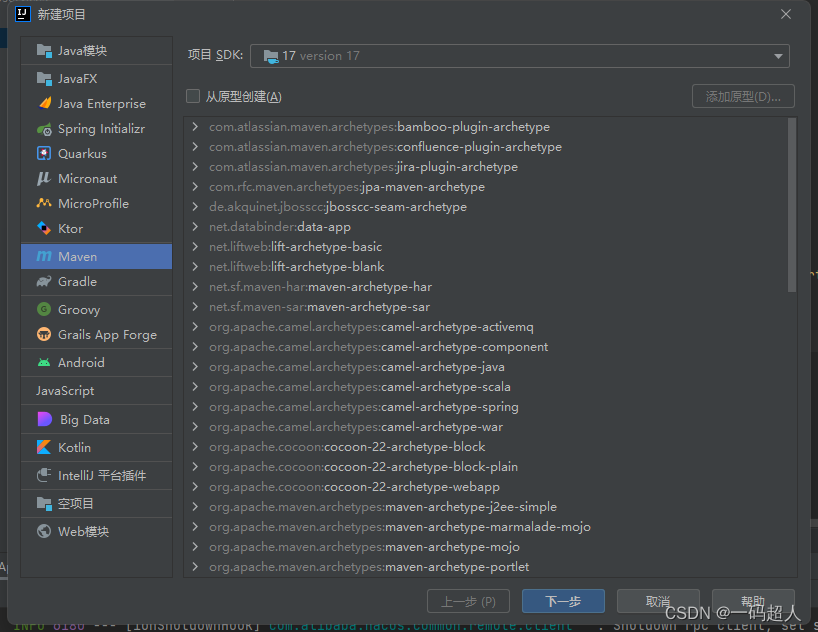
Task: Select the Kotlin project type
Action: (x=97, y=447)
